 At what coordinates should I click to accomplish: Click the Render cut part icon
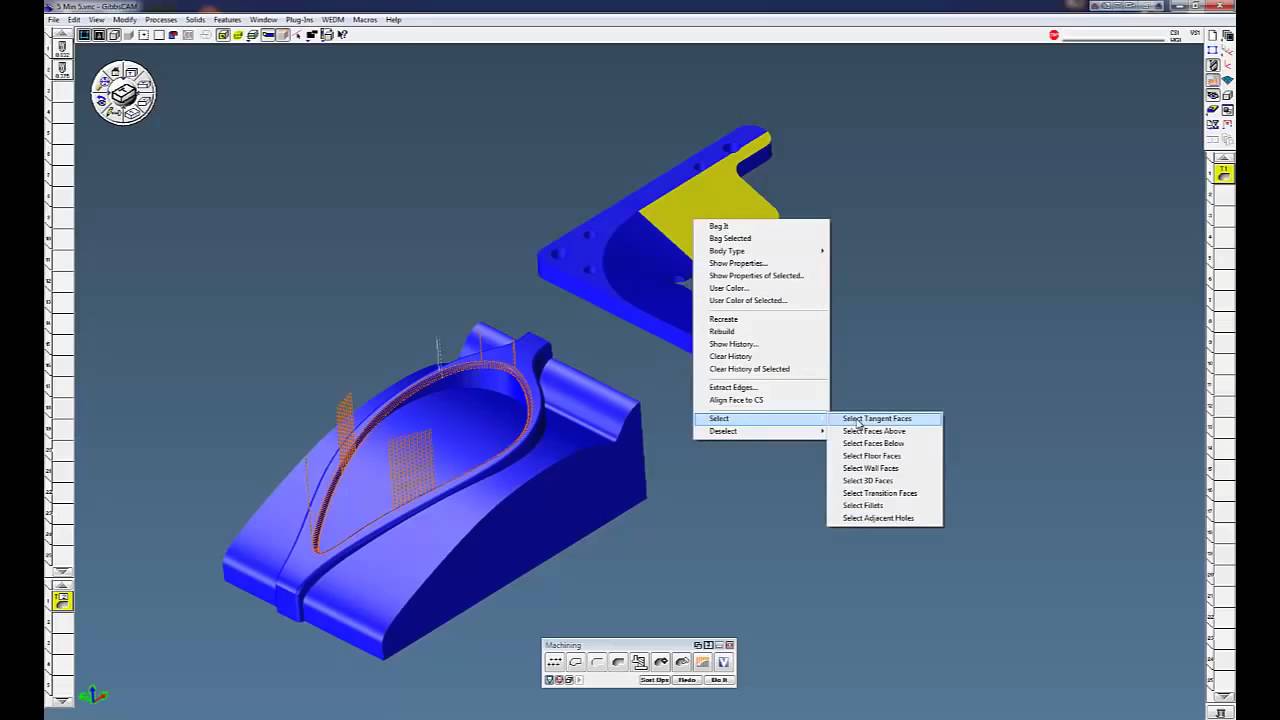pos(1213,109)
